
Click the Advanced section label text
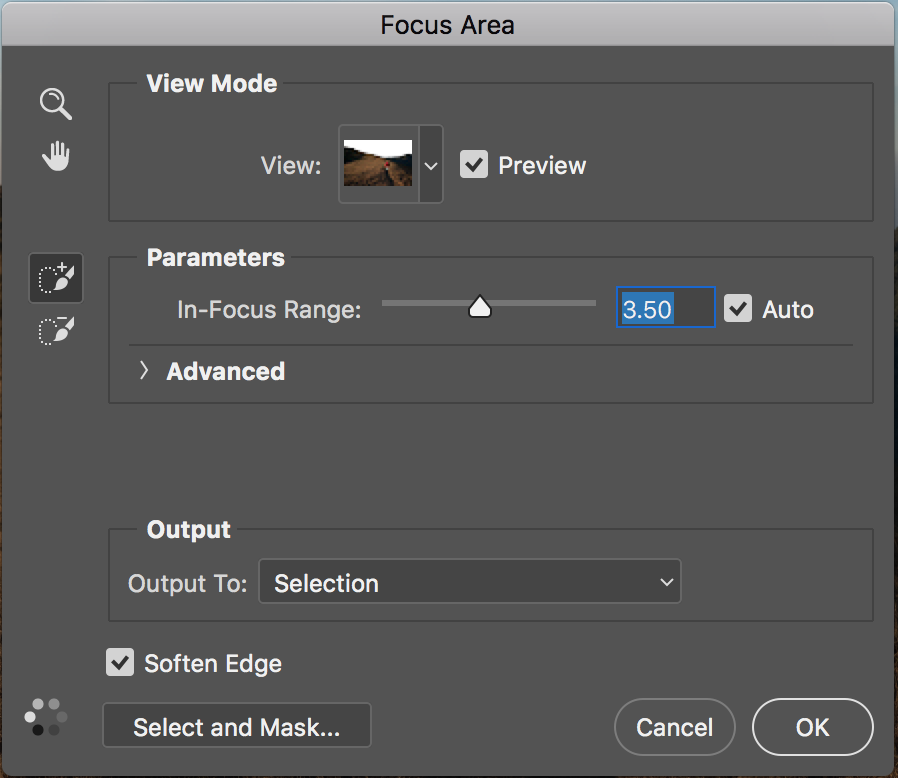pyautogui.click(x=225, y=371)
